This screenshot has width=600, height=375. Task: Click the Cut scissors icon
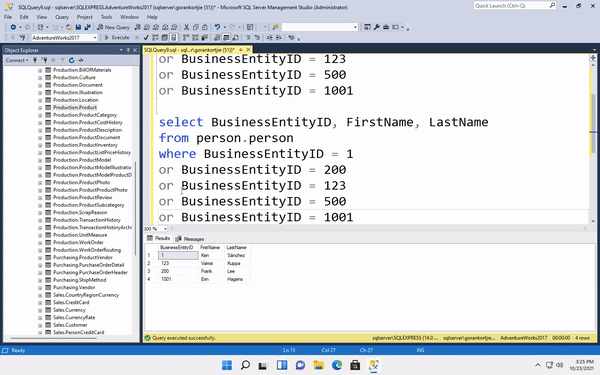click(186, 27)
